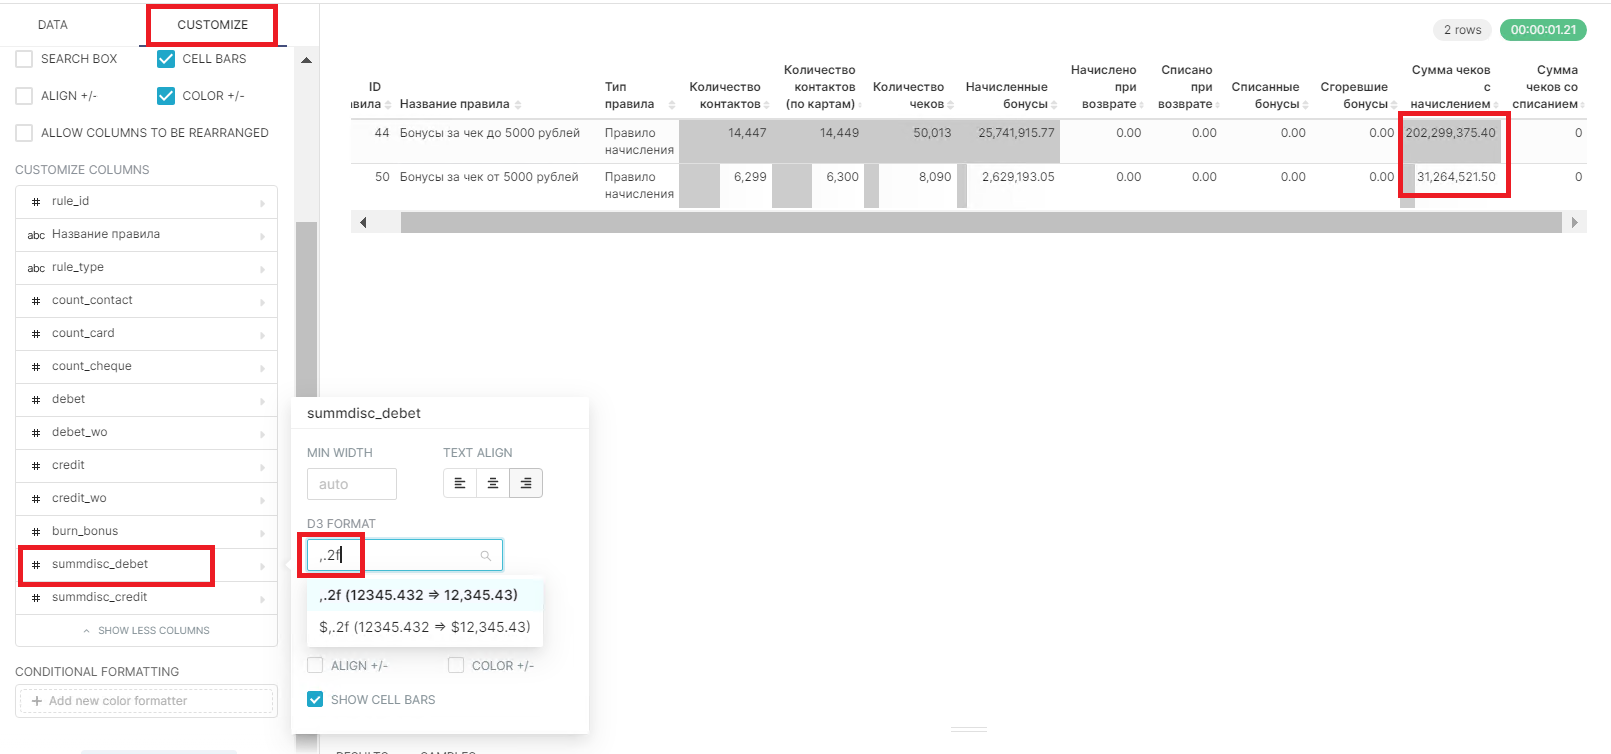
Task: Click search icon in D3 format field
Action: tap(486, 556)
